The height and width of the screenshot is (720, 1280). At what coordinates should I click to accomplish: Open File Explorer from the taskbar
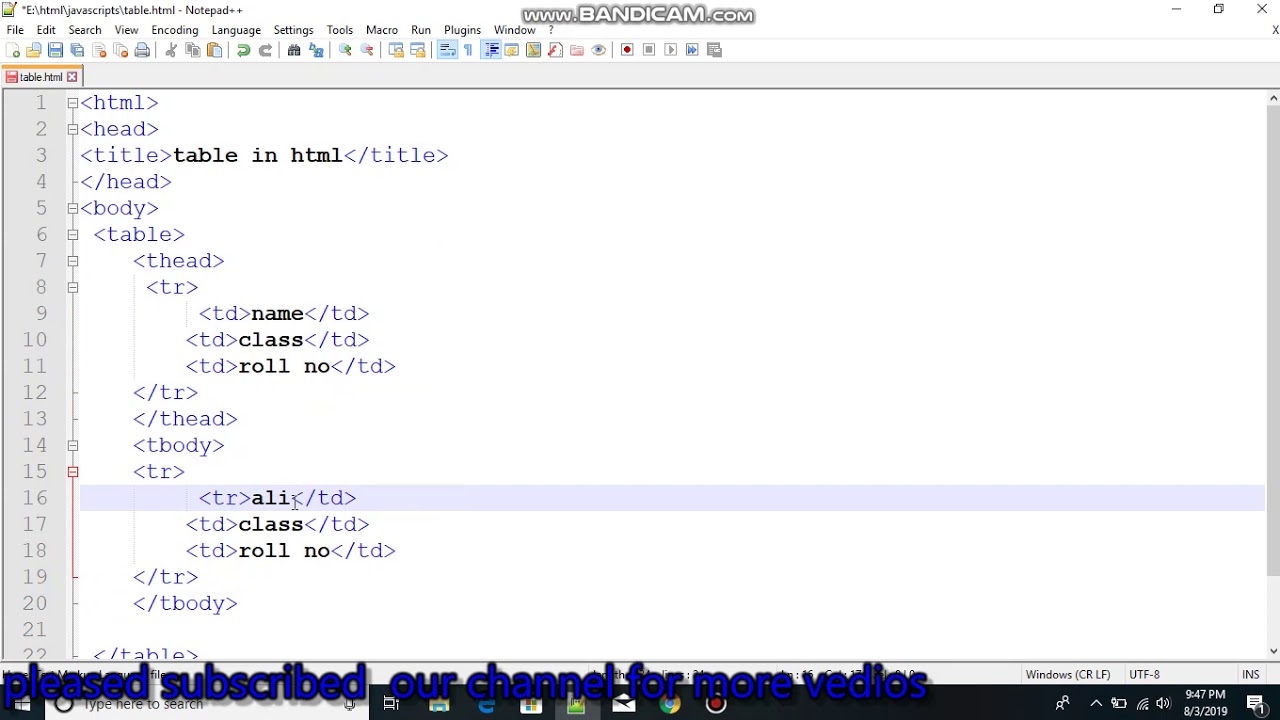pyautogui.click(x=439, y=704)
